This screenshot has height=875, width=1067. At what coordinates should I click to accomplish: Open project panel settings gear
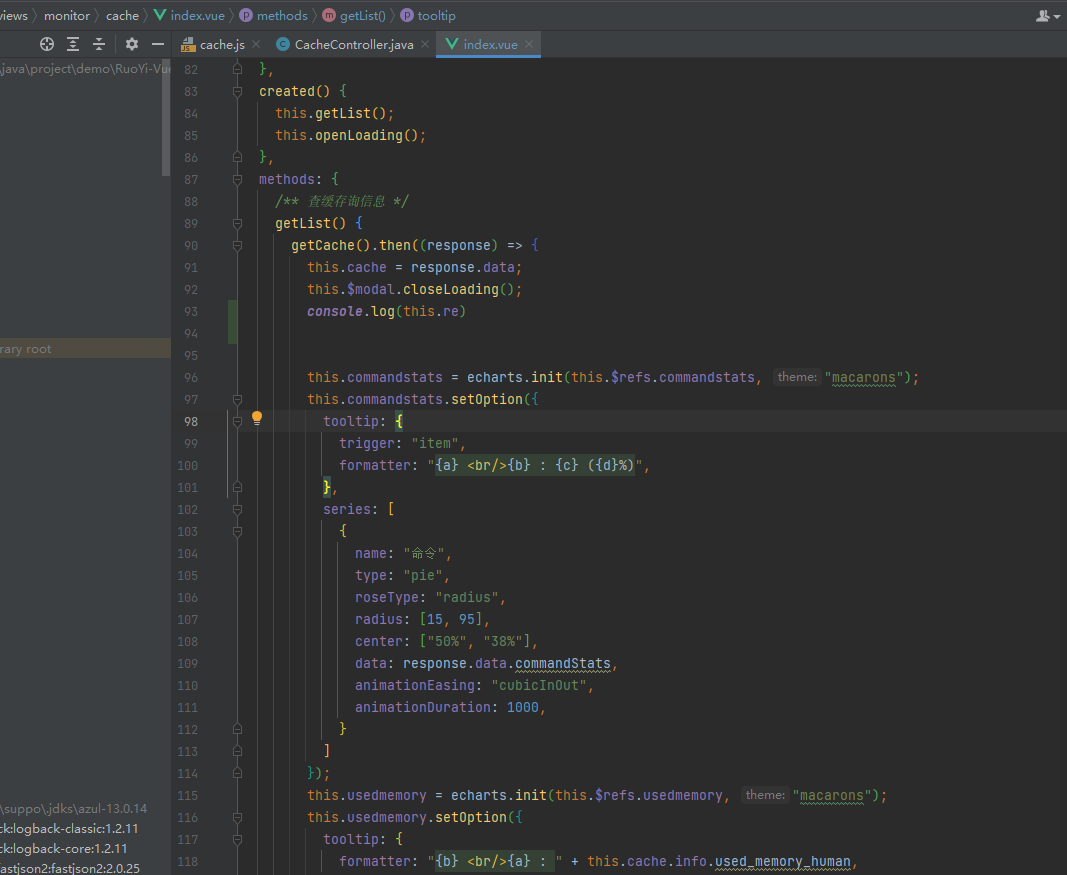[x=132, y=44]
